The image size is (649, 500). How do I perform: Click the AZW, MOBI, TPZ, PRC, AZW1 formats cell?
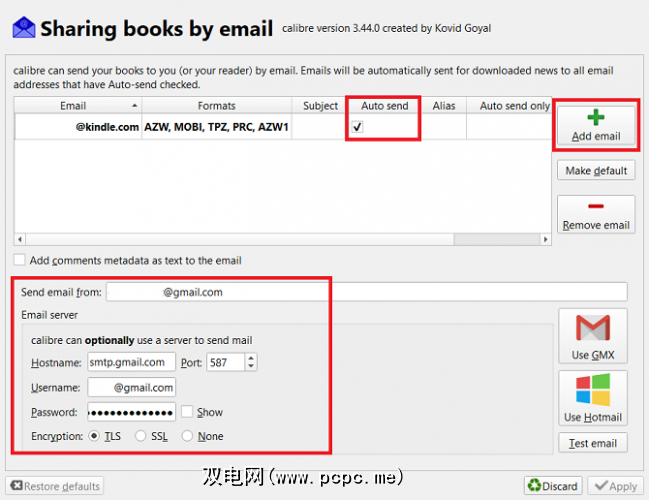216,127
